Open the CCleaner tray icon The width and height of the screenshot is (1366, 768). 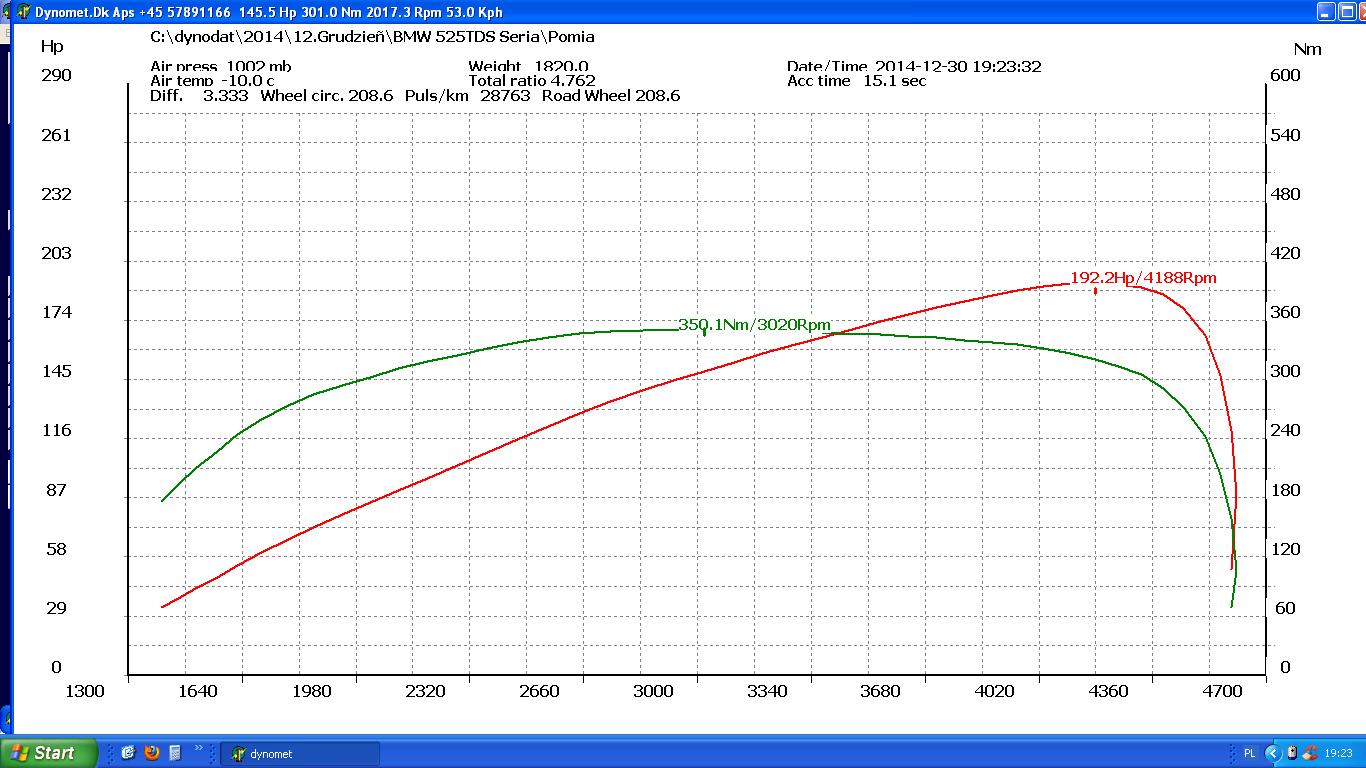[1308, 754]
